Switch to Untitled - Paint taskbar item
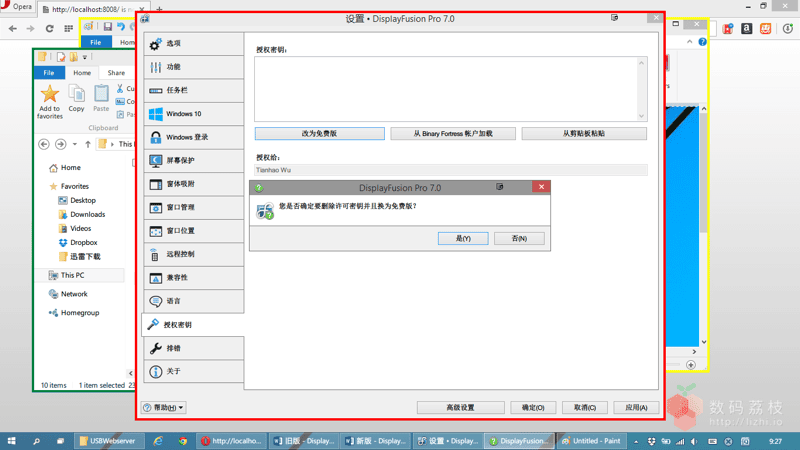The width and height of the screenshot is (800, 450). (x=592, y=441)
